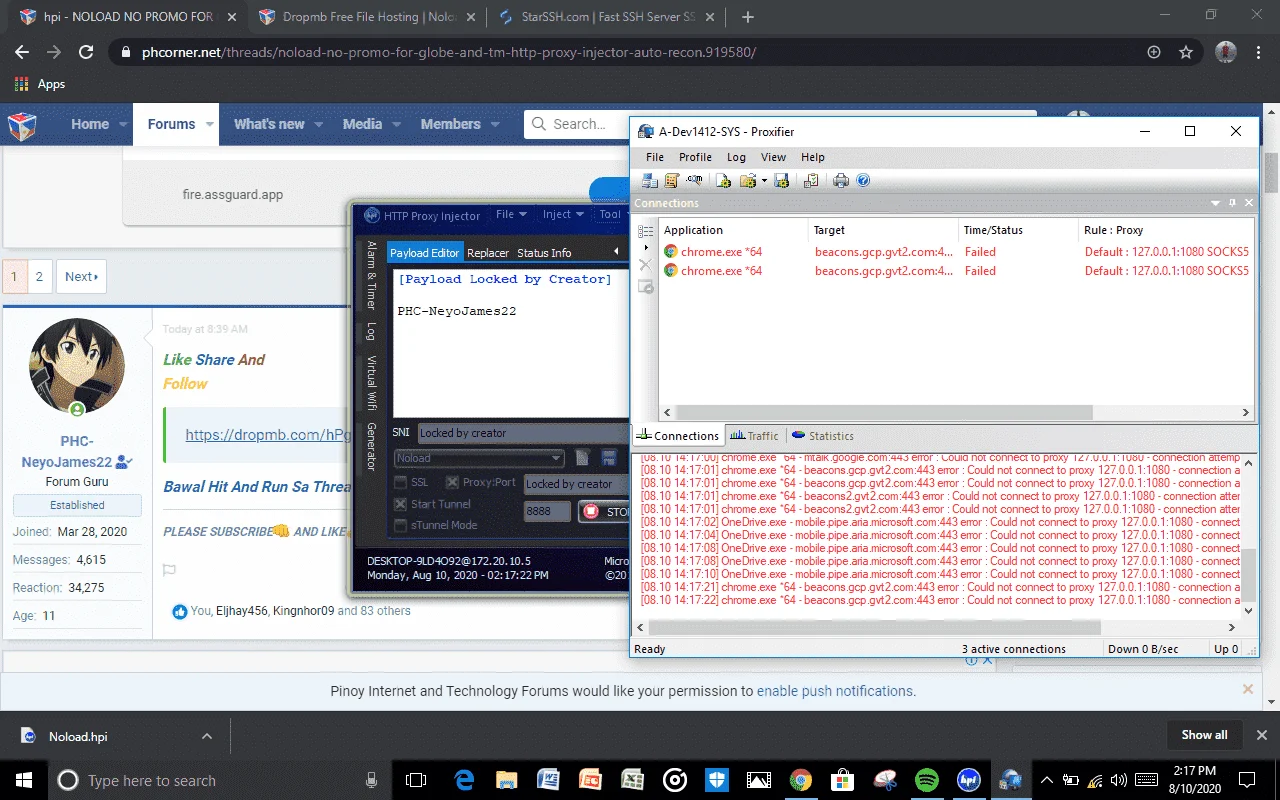Open Microsoft Edge from the taskbar
This screenshot has width=1280, height=800.
464,780
